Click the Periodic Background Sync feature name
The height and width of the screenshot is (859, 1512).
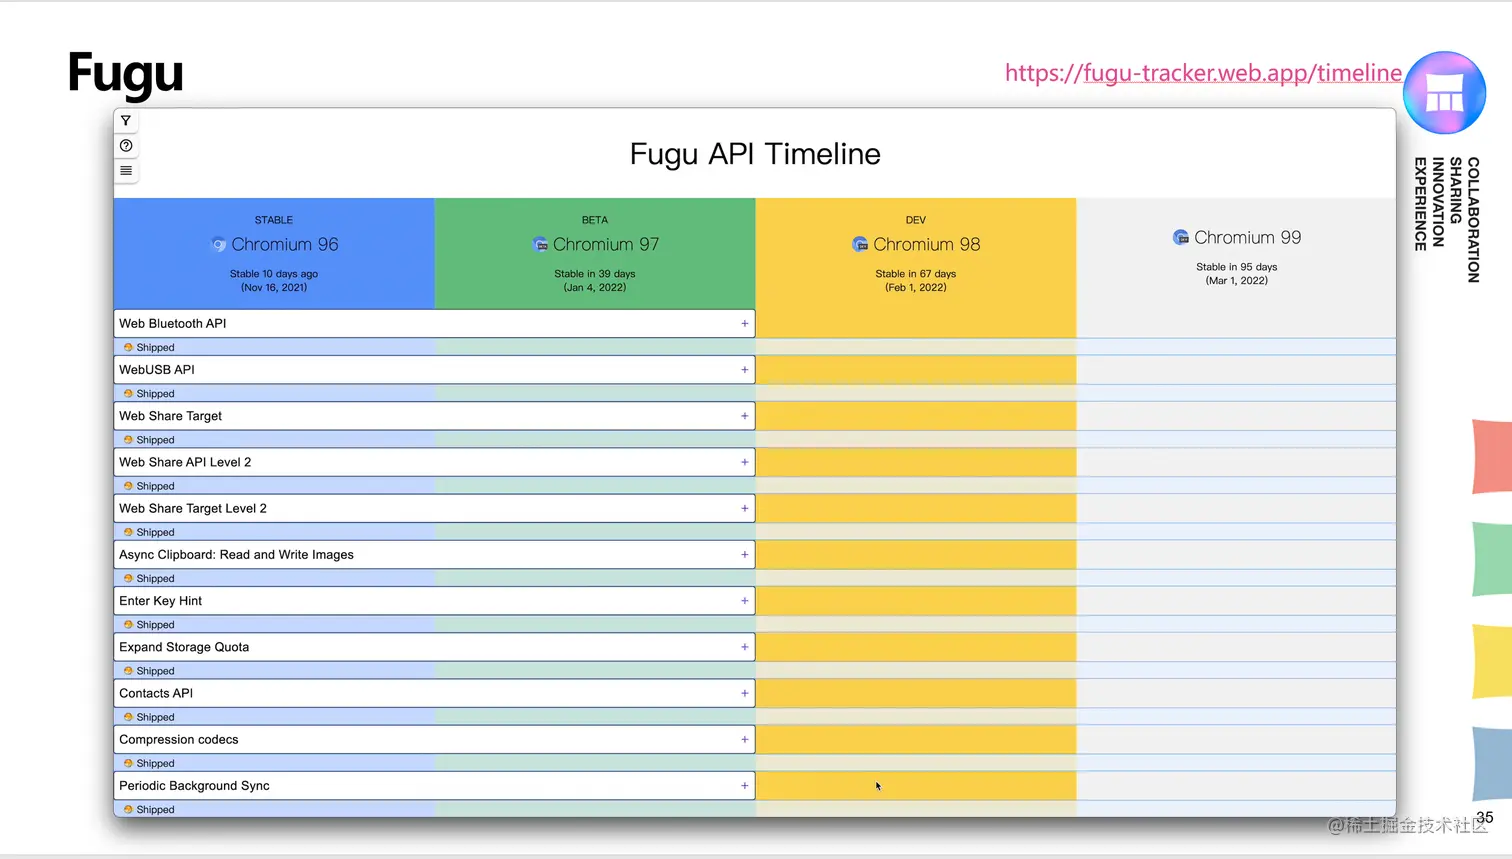195,786
